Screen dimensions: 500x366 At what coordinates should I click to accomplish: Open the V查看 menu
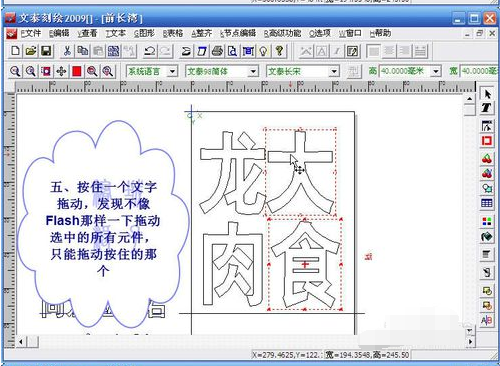(87, 33)
